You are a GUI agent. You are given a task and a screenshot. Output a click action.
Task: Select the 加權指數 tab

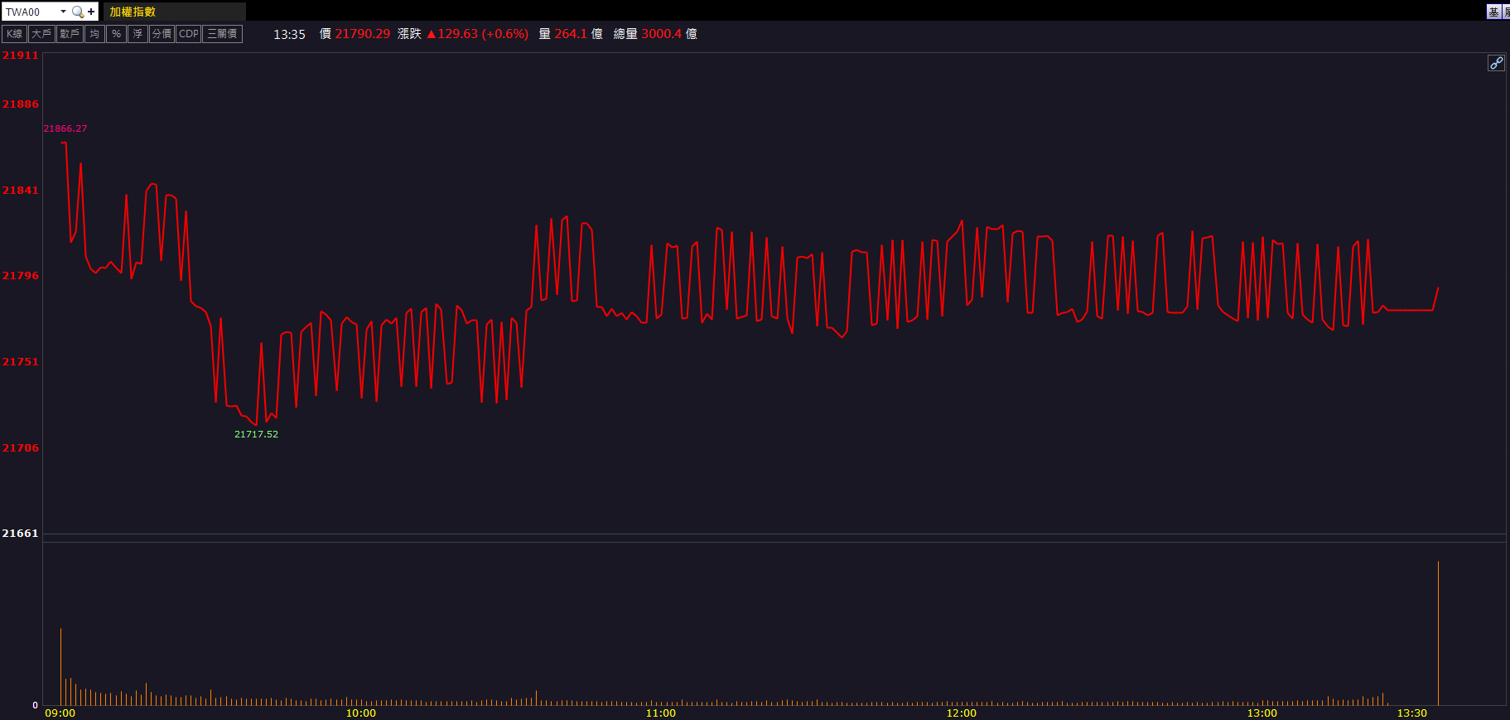pos(175,12)
